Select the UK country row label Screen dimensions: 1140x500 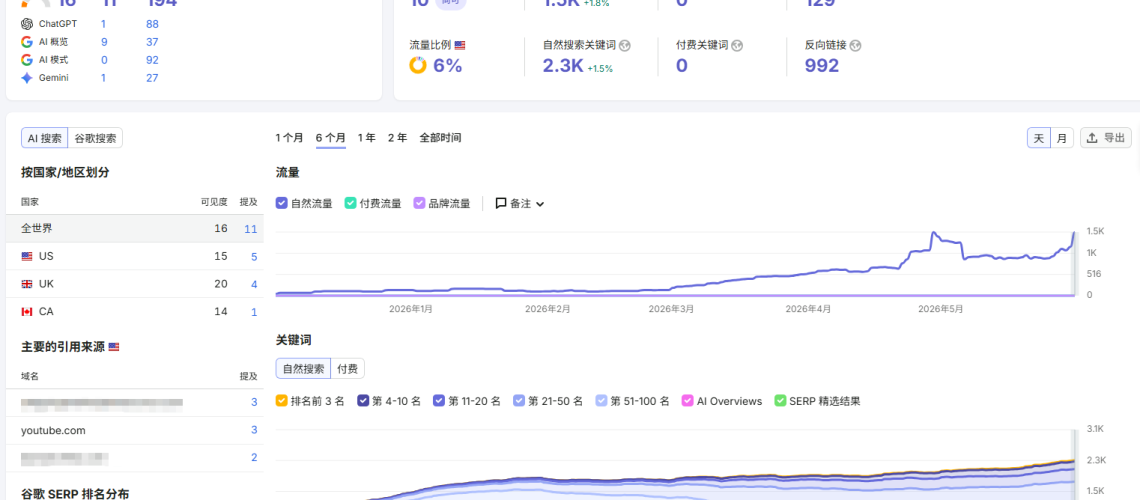[46, 284]
